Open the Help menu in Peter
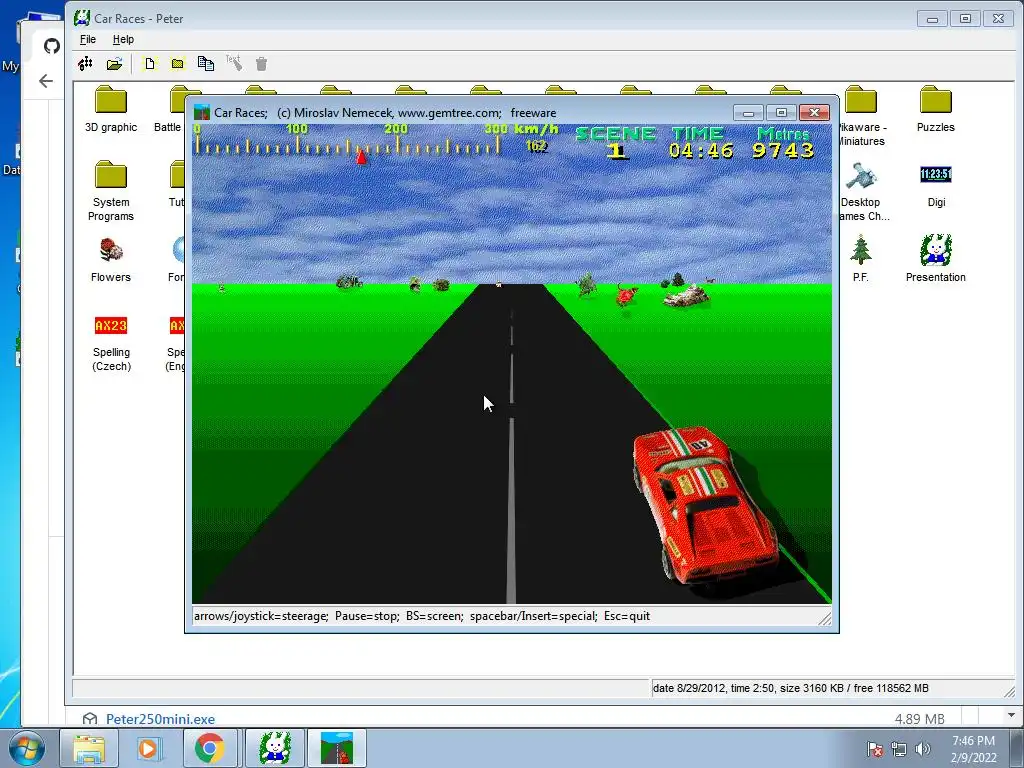The image size is (1024, 768). (123, 39)
